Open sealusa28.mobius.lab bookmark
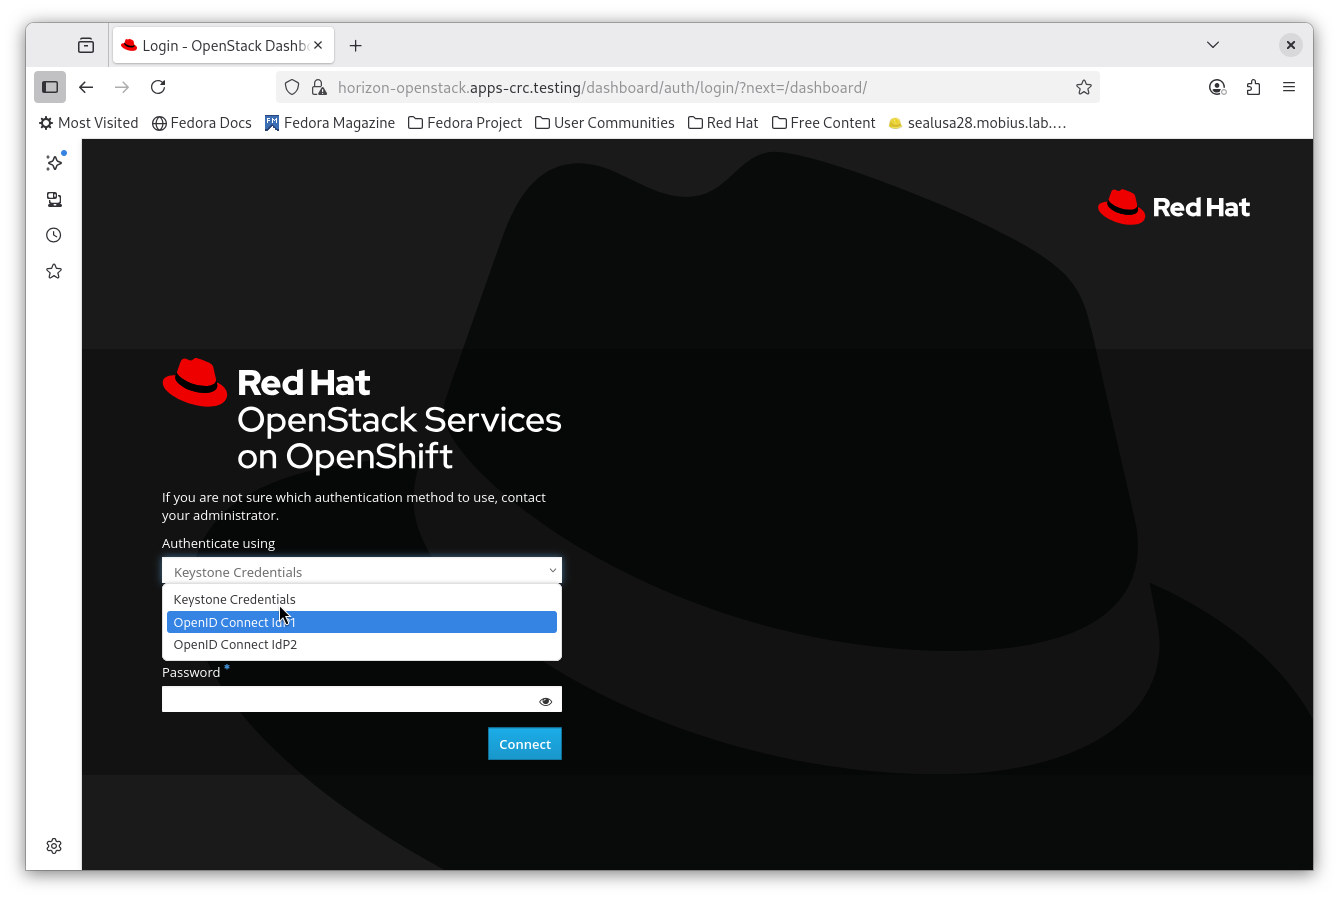Viewport: 1339px width, 899px height. (x=977, y=123)
